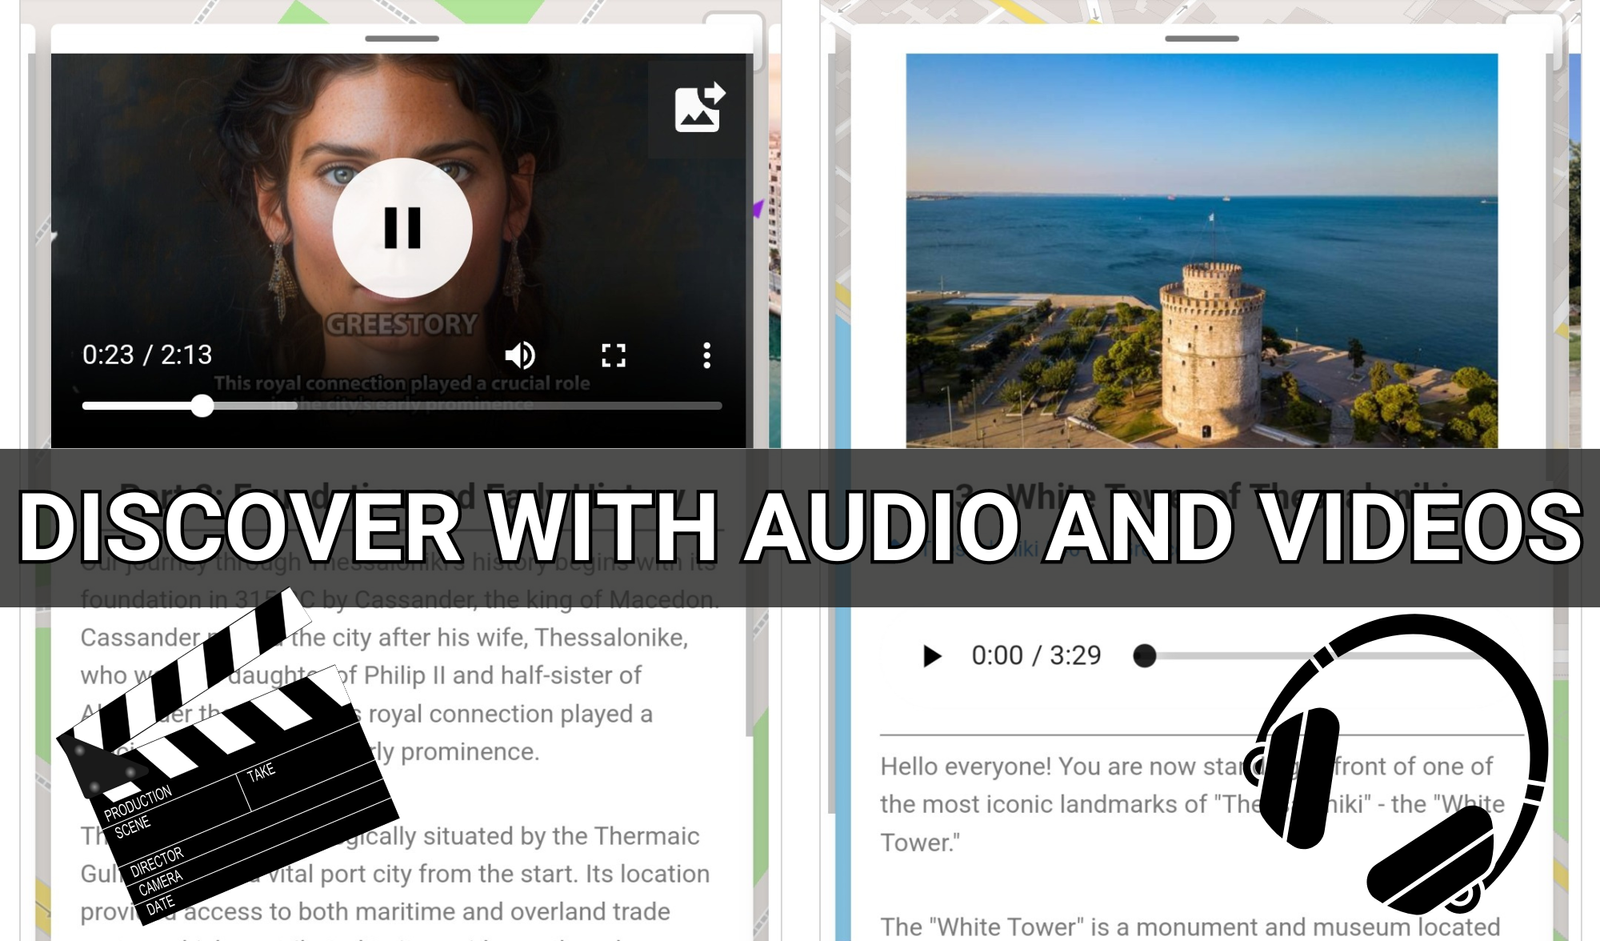
Task: Seek the audio track using its slider knob
Action: 1145,656
